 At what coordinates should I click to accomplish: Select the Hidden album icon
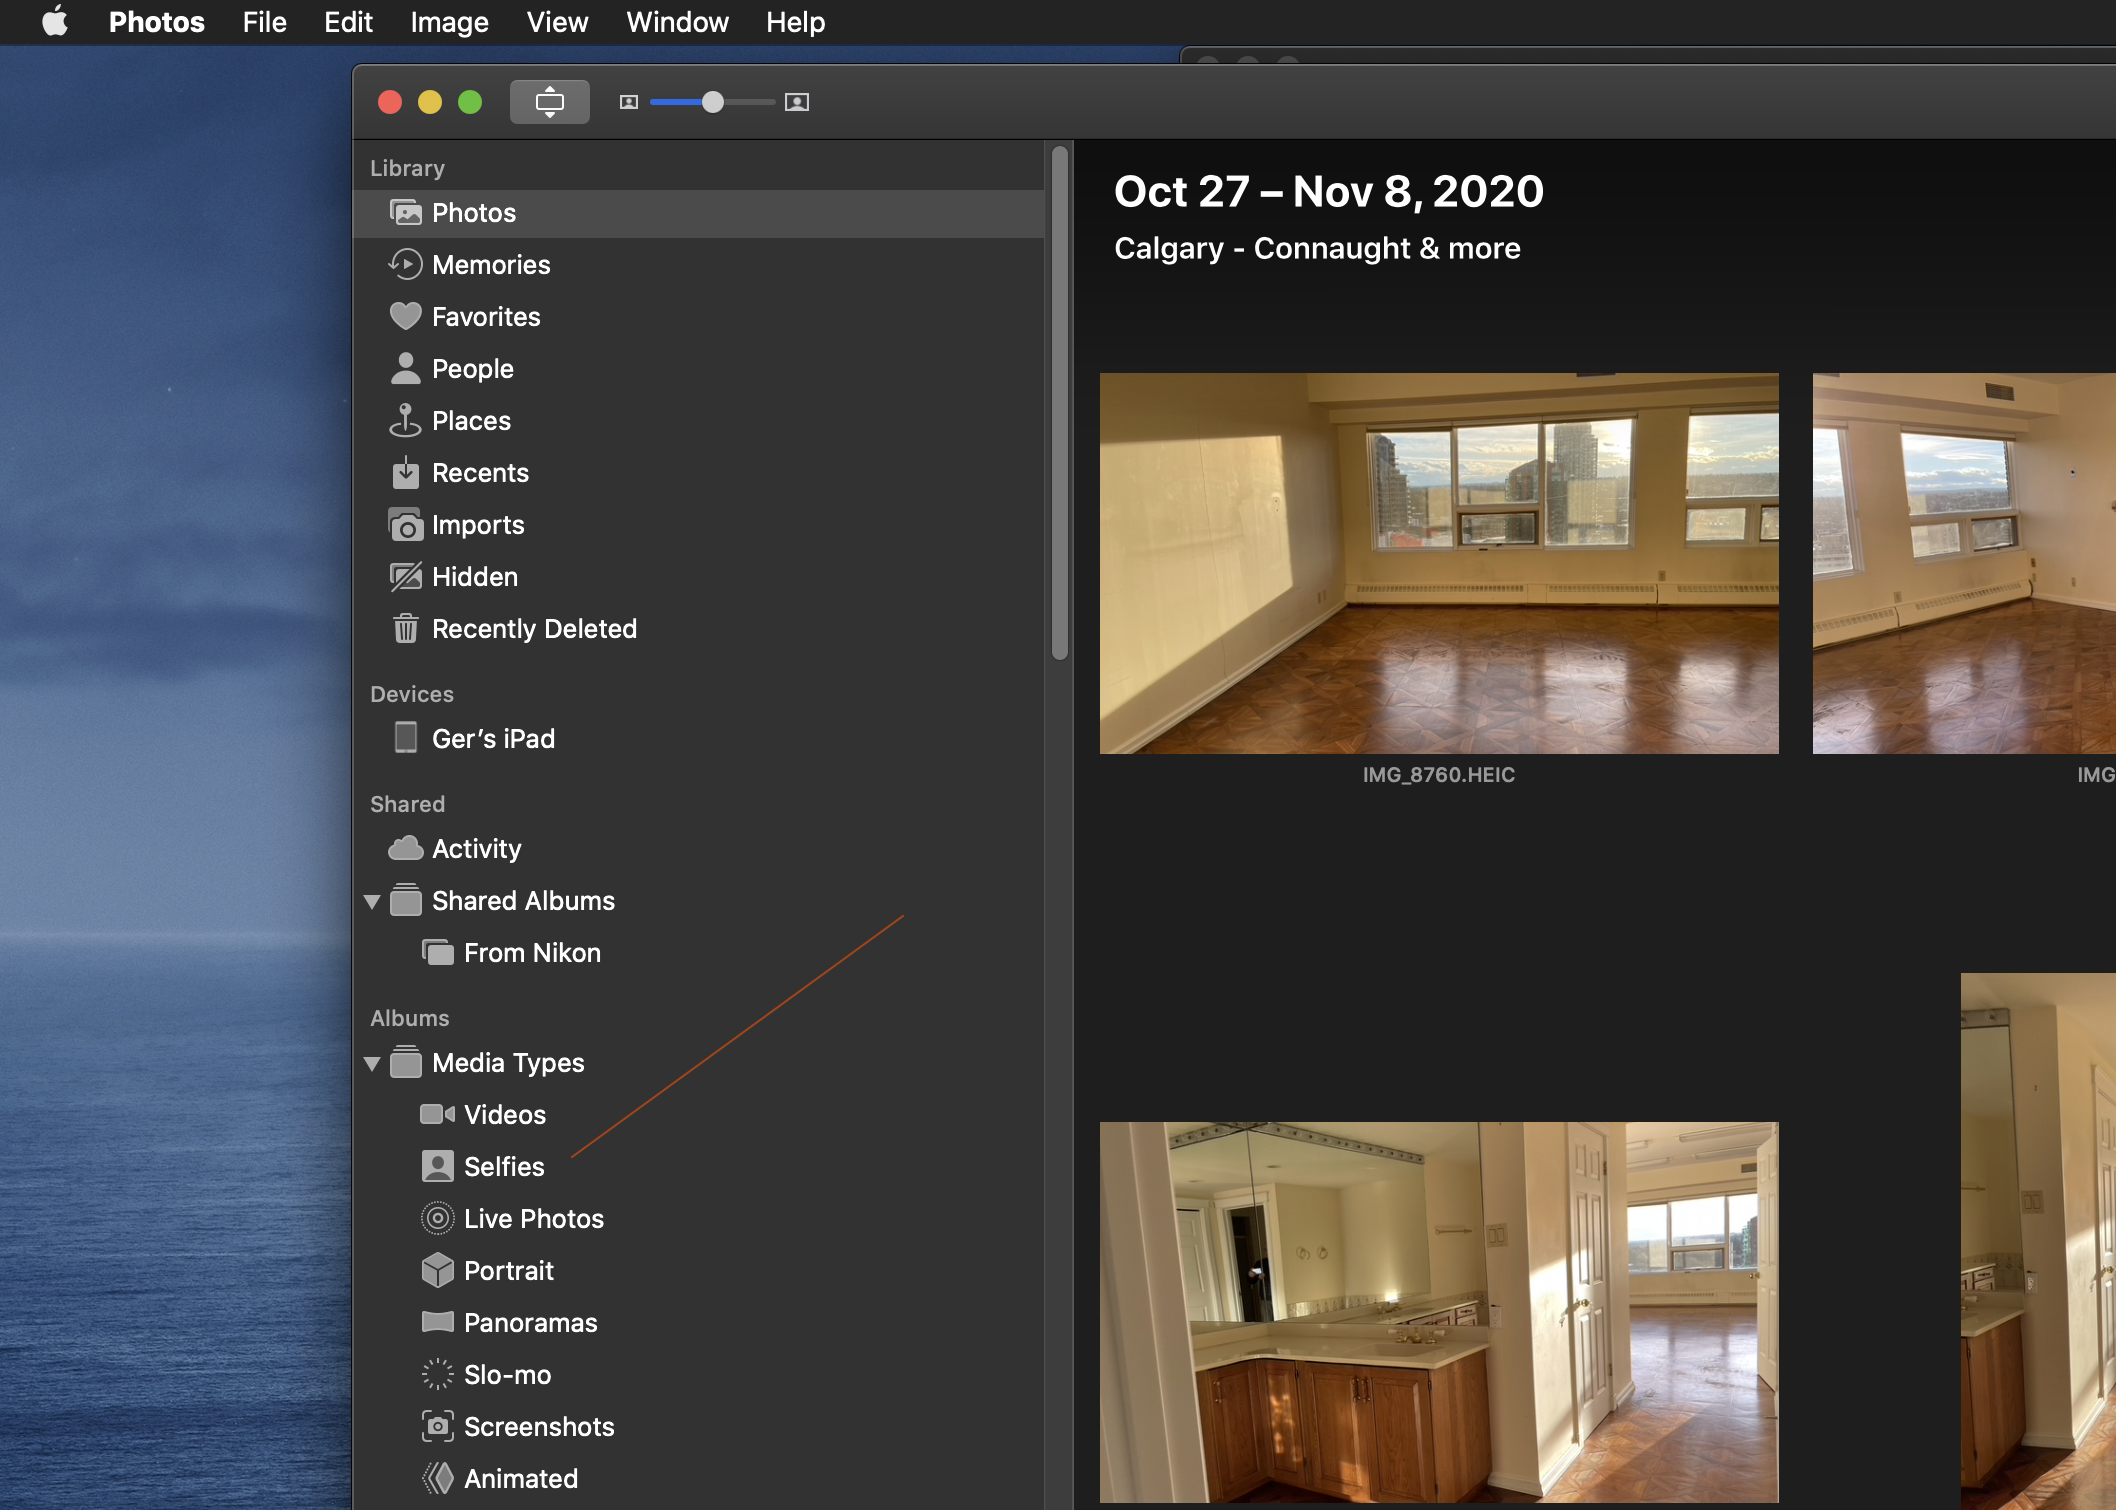(405, 577)
